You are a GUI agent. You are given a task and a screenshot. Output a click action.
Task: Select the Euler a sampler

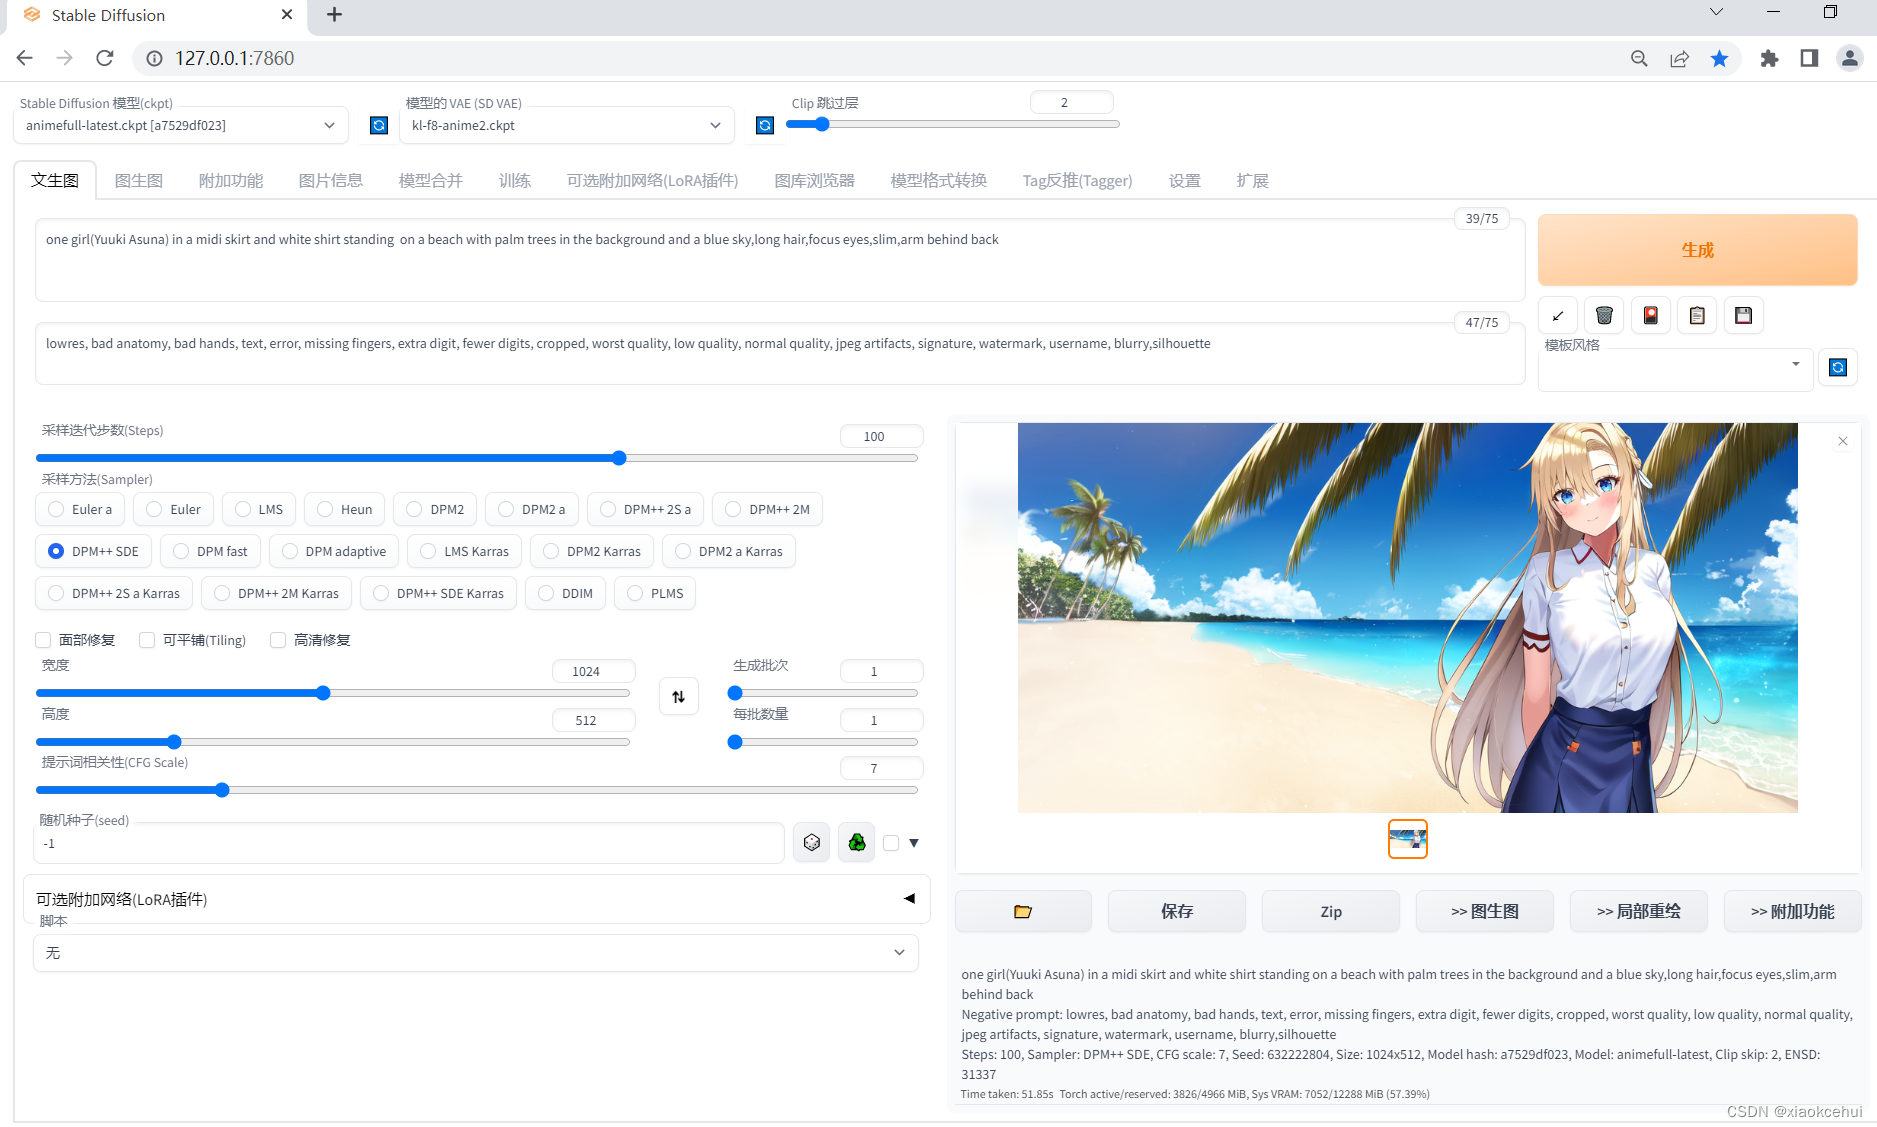pos(80,509)
